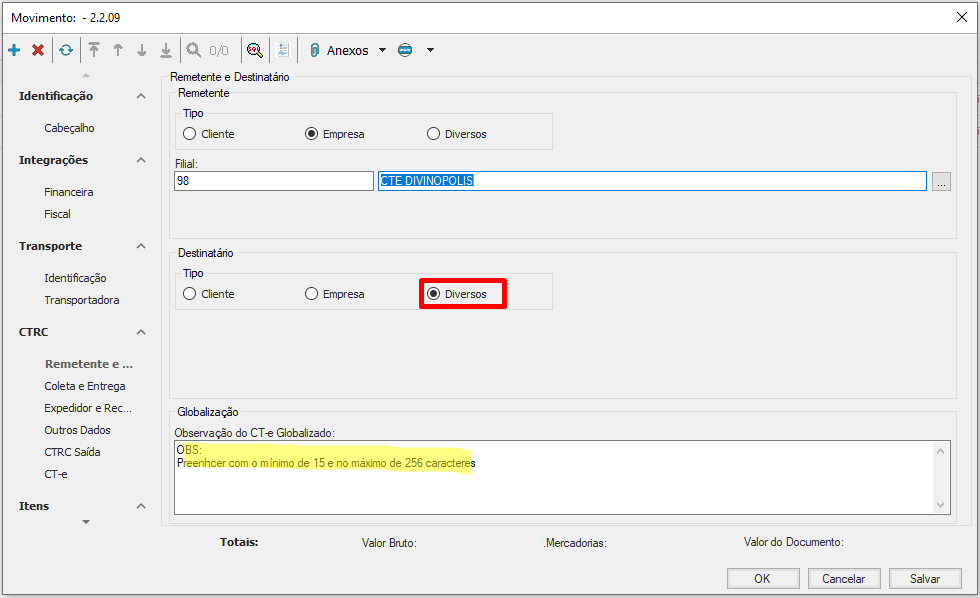Screen dimensions: 980x598
Task: Click observation box scroll down arrow
Action: pos(941,505)
